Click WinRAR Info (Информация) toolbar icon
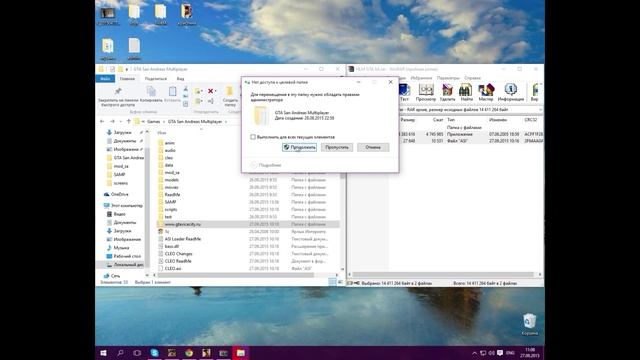This screenshot has width=640, height=360. pos(511,92)
